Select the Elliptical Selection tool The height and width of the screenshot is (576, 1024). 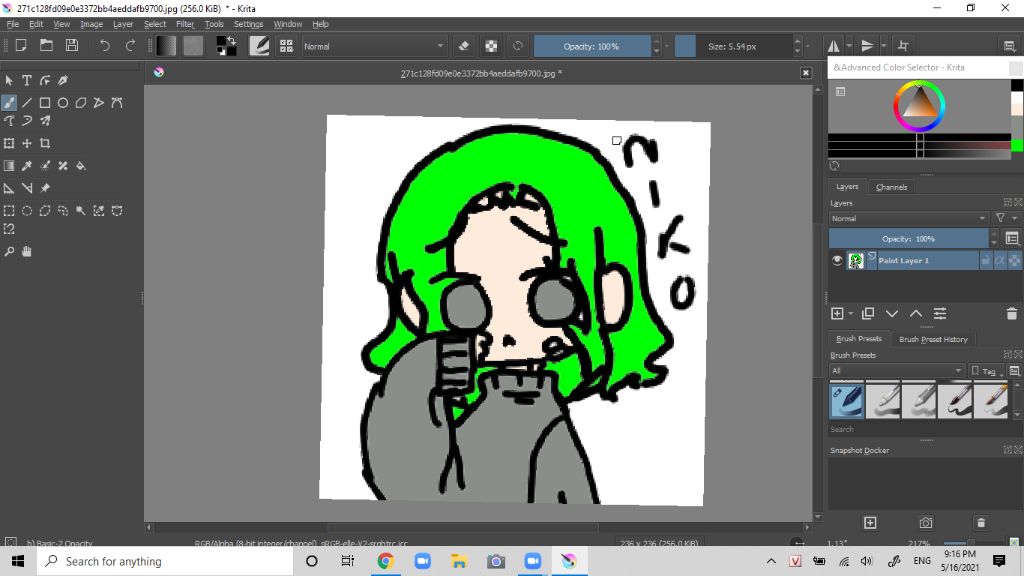pyautogui.click(x=27, y=211)
